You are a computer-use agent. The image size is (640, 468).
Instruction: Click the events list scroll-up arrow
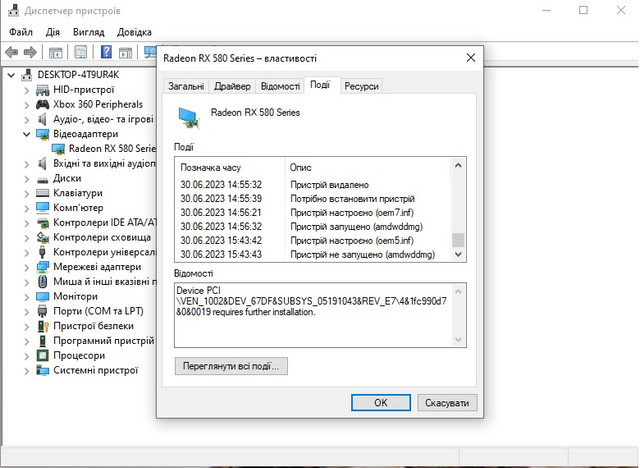coord(458,165)
